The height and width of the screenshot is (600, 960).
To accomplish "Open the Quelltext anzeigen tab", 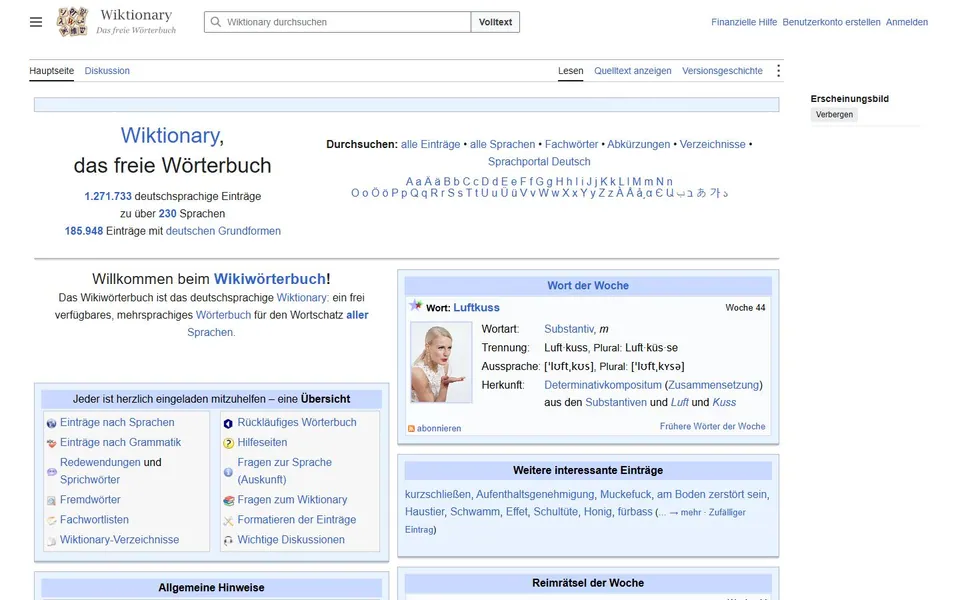I will (632, 71).
